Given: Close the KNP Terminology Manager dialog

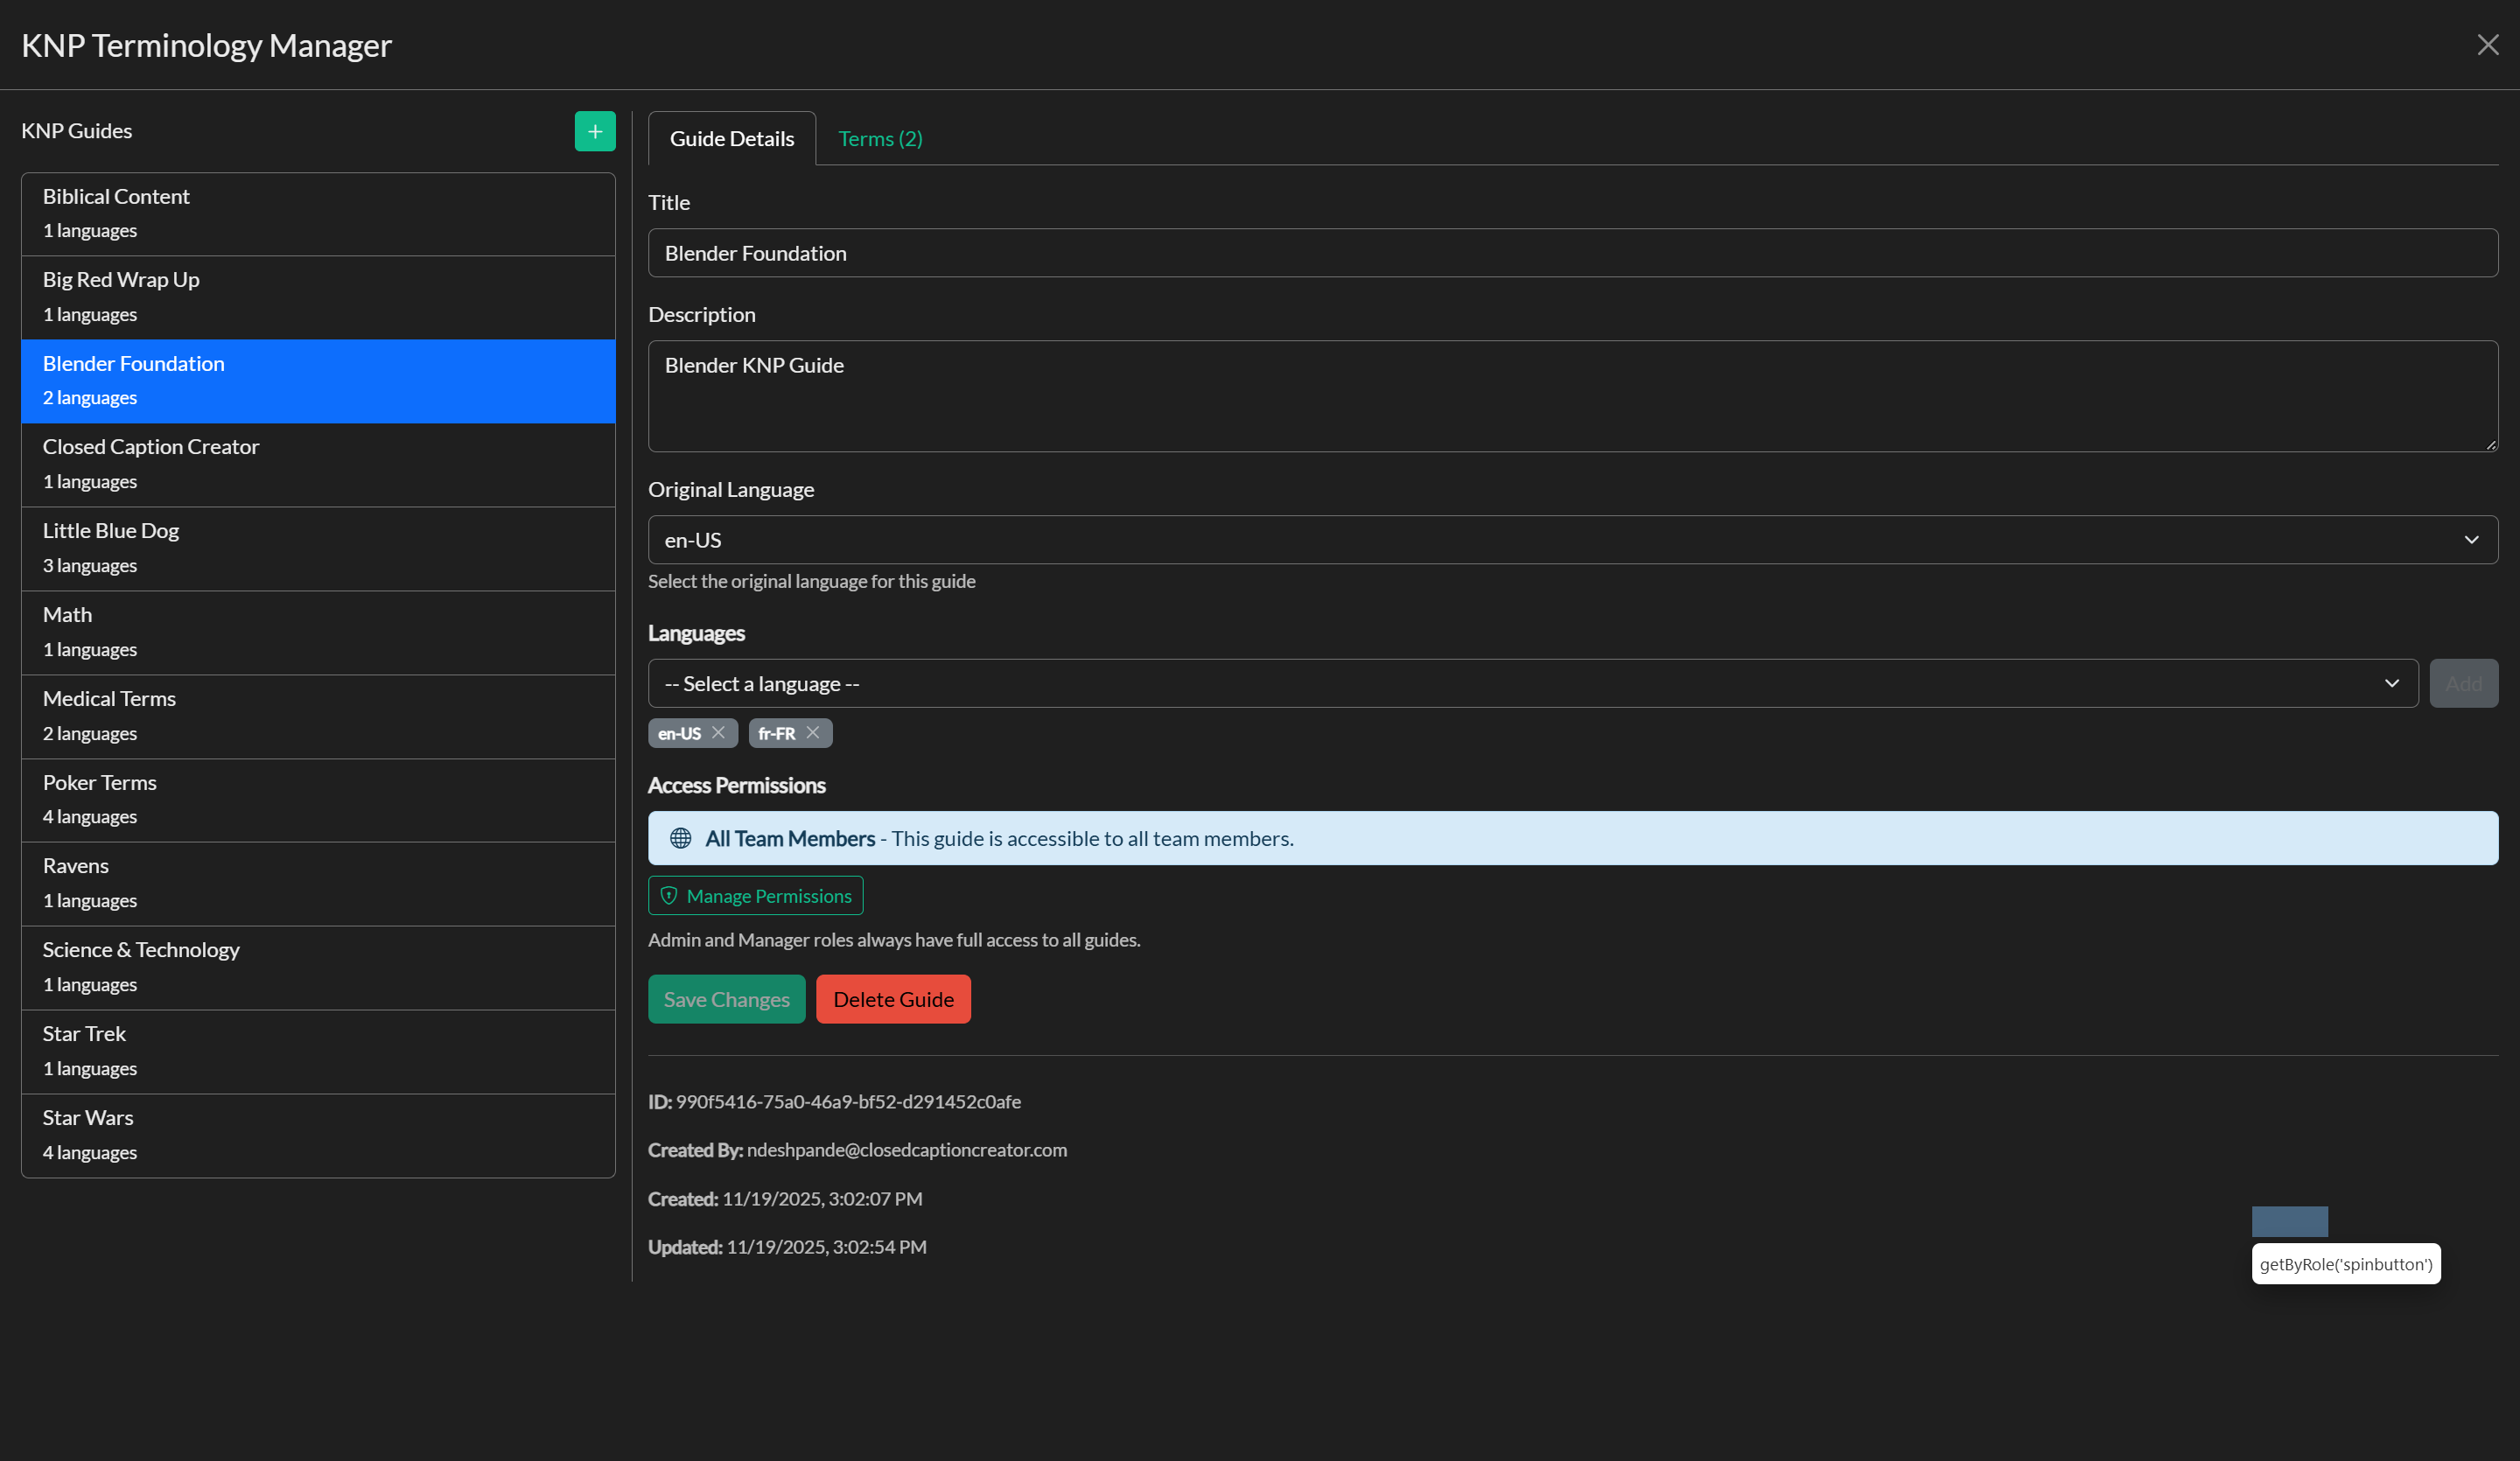Looking at the screenshot, I should coord(2487,45).
